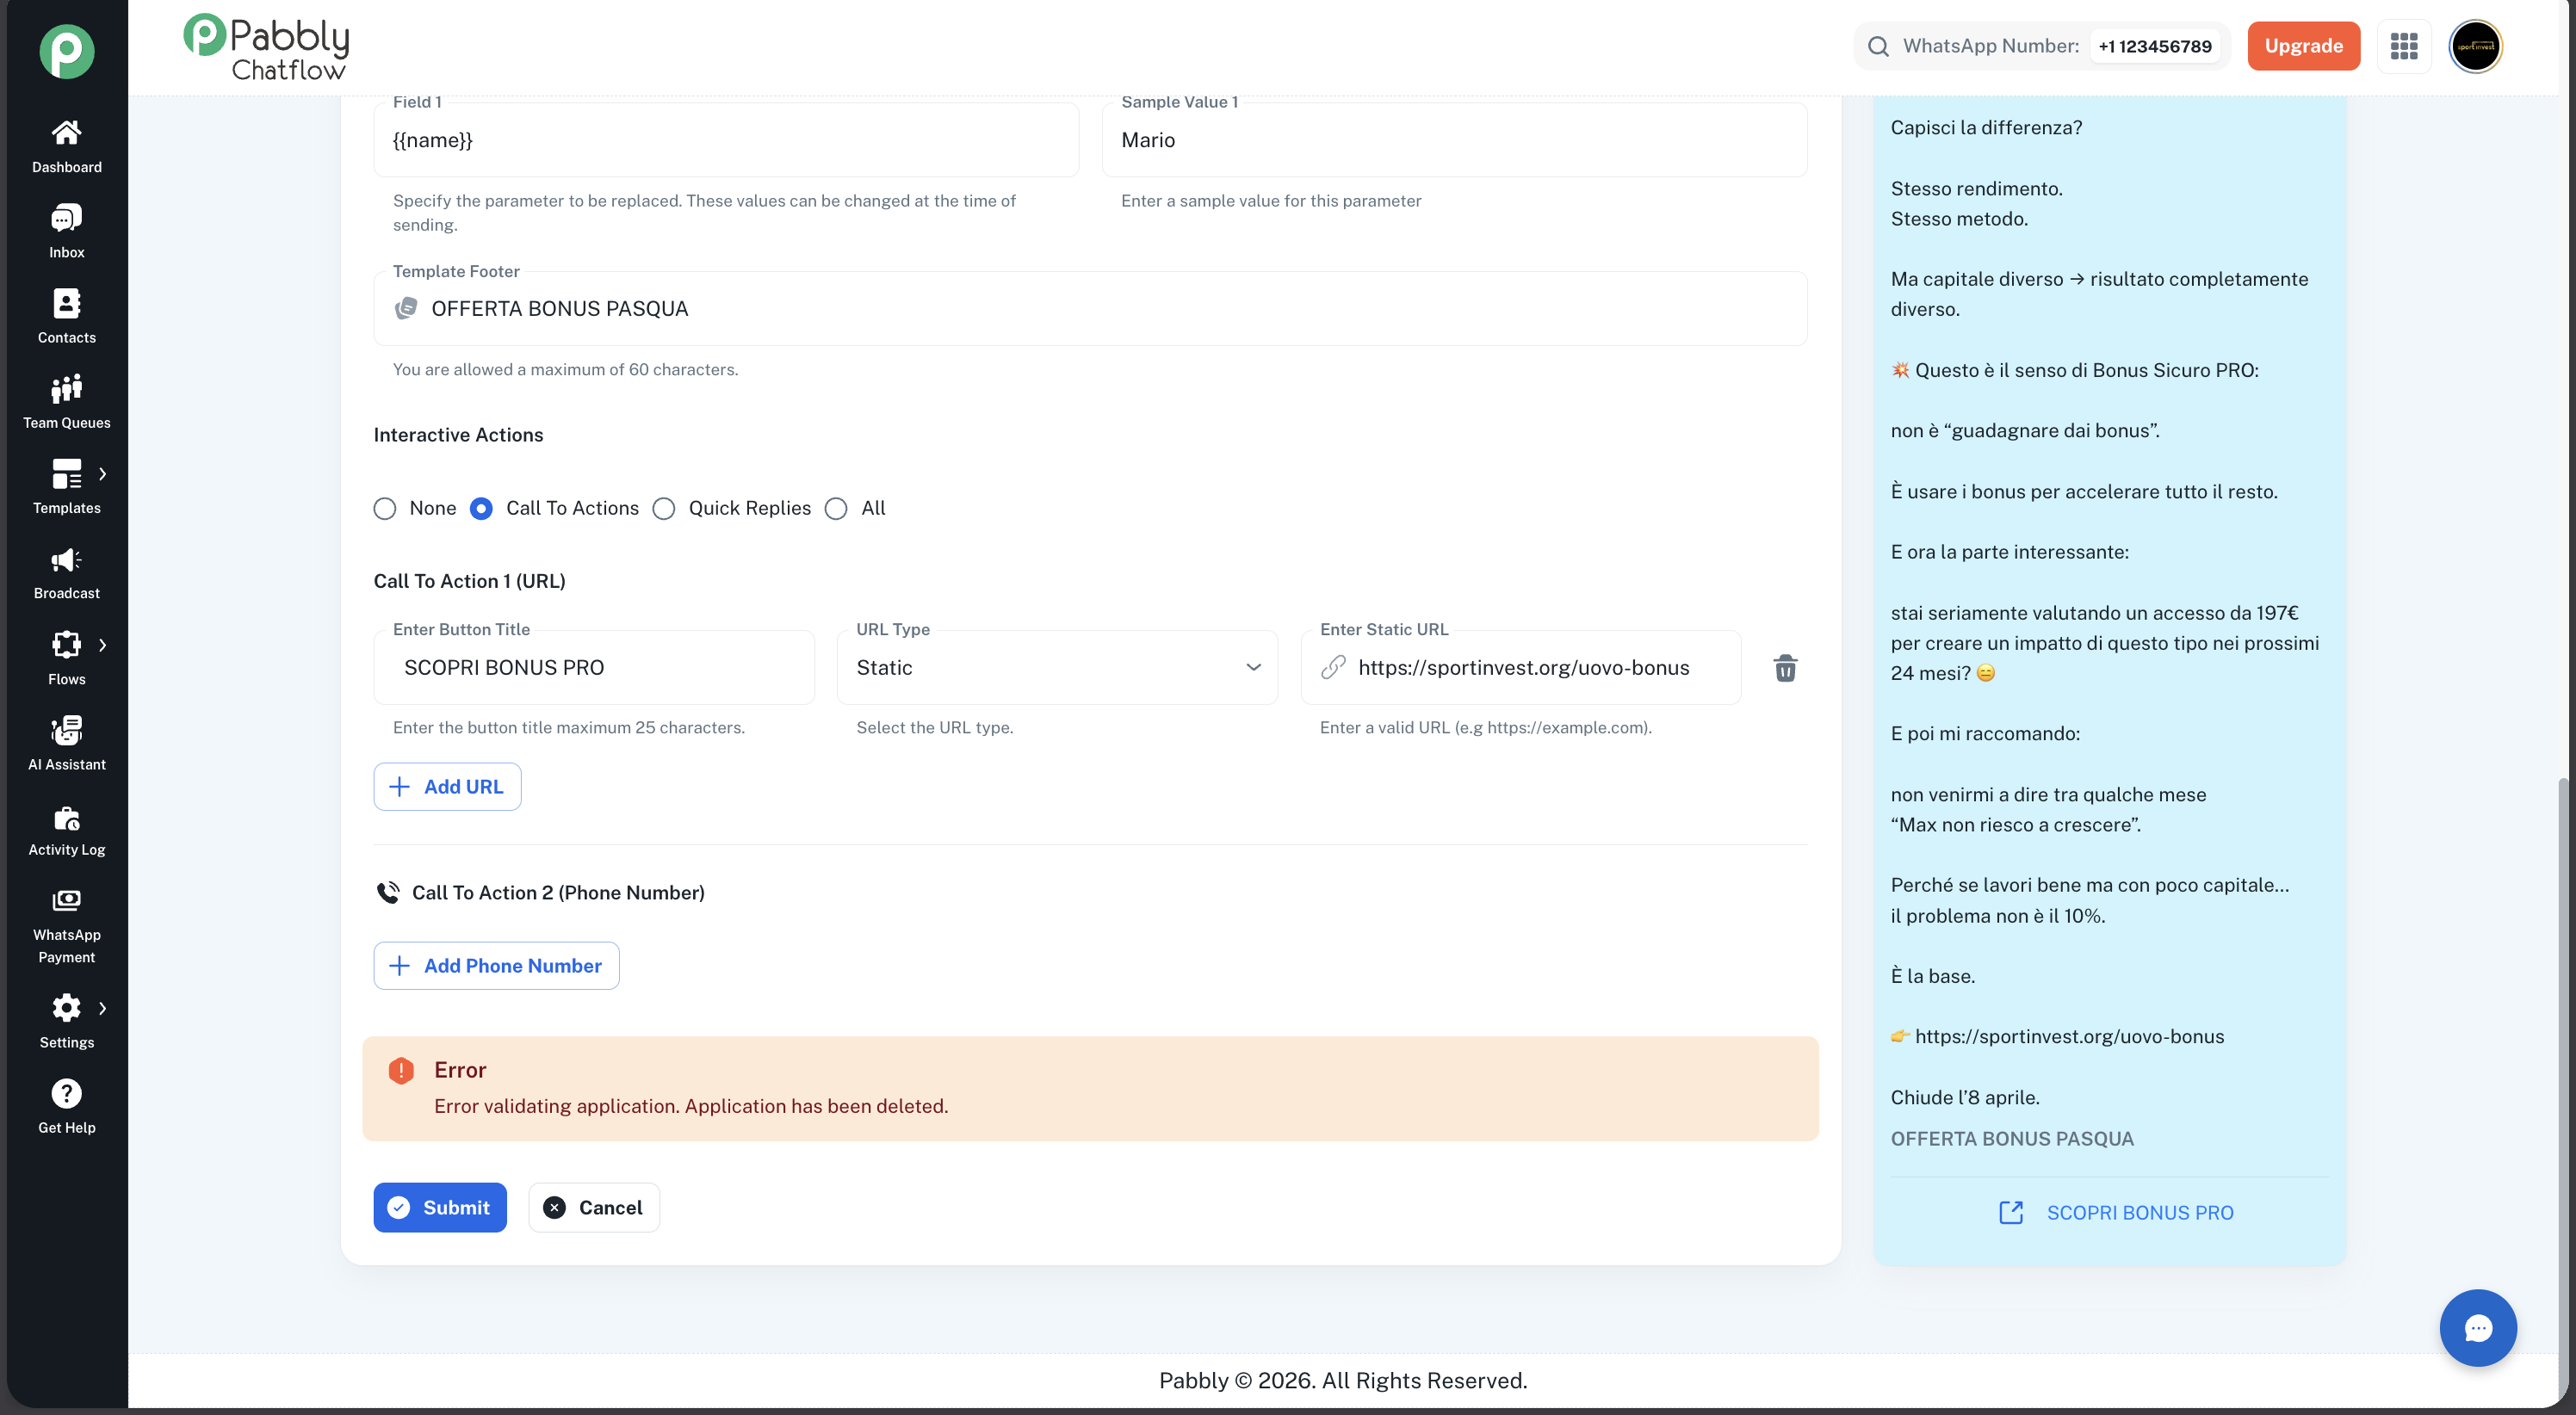Viewport: 2576px width, 1415px height.
Task: Open the URL Type Static dropdown
Action: [x=1057, y=668]
